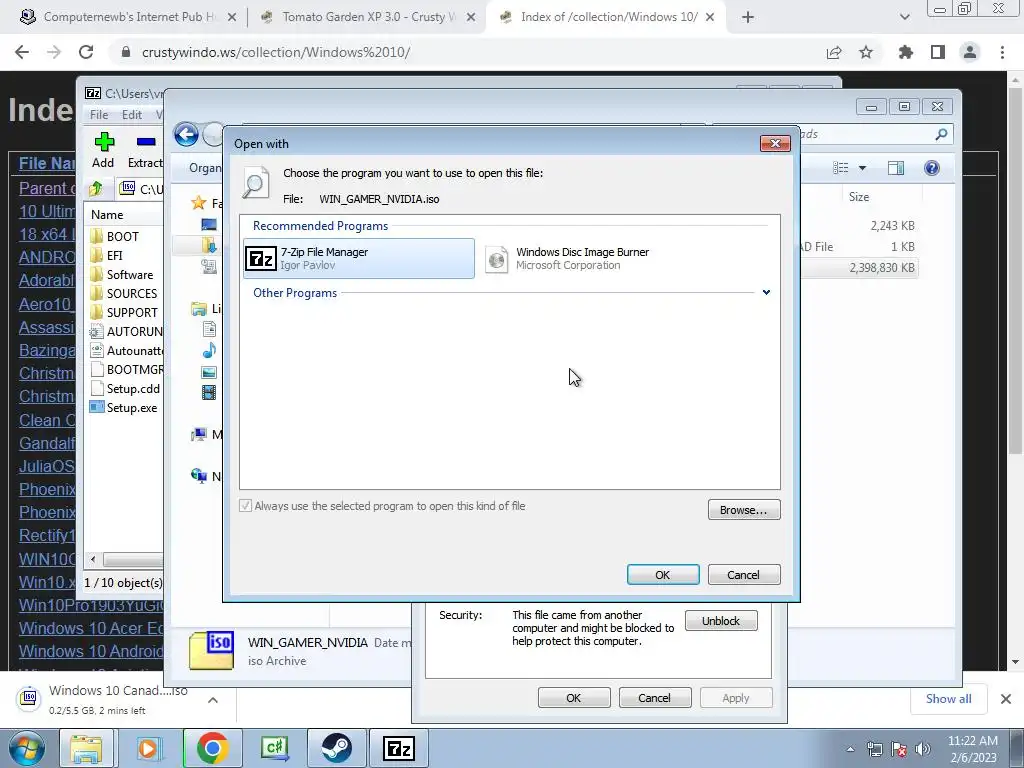Click Add icon in 7-Zip toolbar
This screenshot has width=1024, height=768.
pyautogui.click(x=103, y=150)
